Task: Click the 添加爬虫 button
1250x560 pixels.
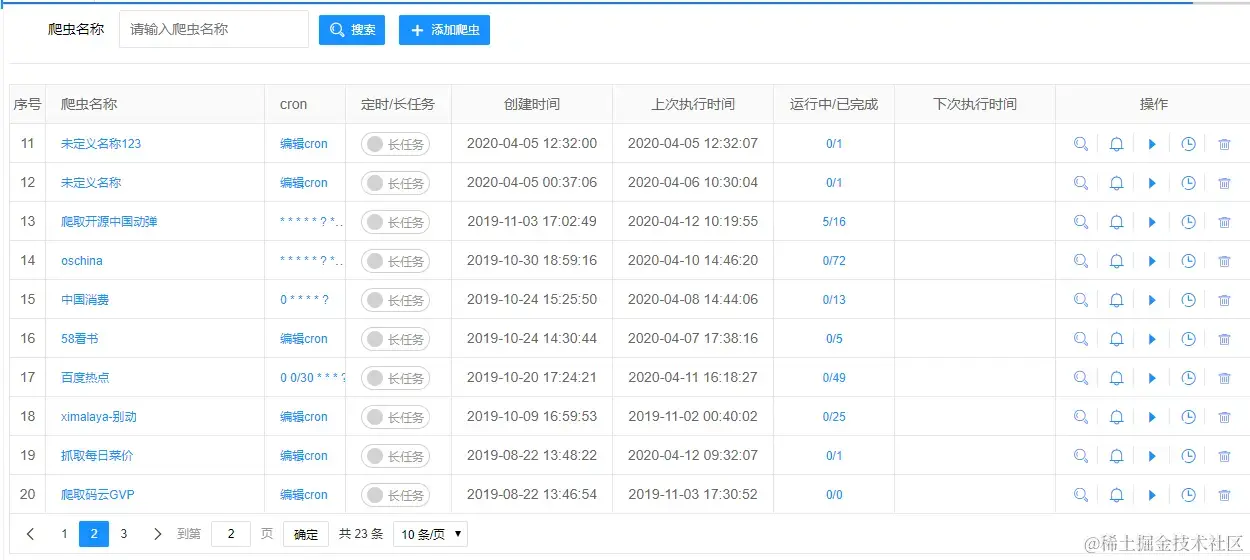Action: [444, 30]
